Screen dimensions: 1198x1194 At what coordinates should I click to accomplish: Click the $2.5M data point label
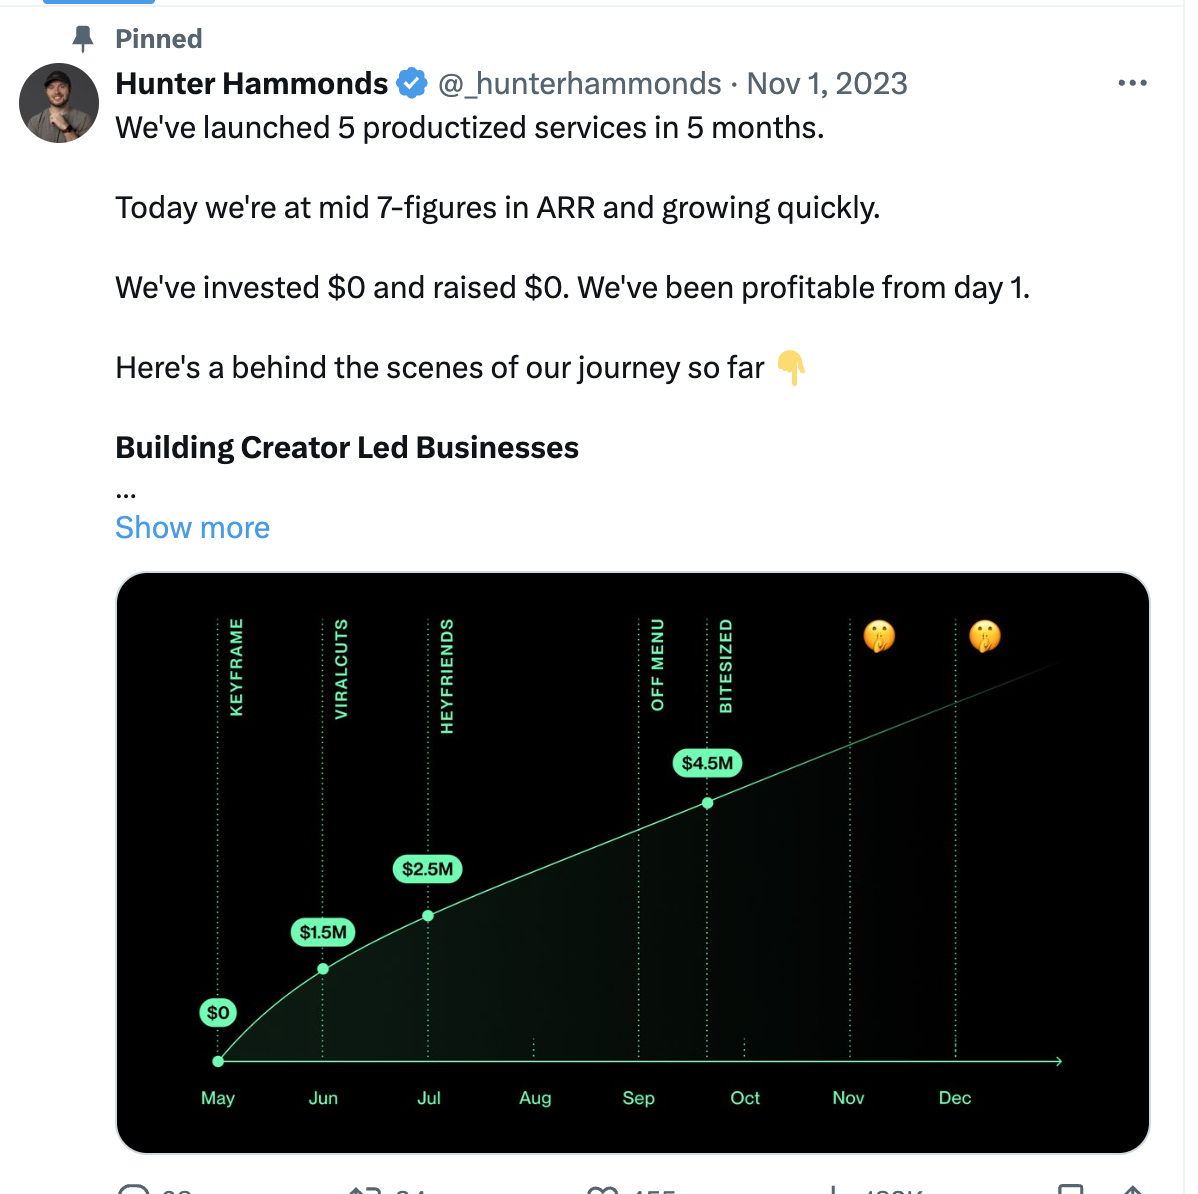coord(427,869)
